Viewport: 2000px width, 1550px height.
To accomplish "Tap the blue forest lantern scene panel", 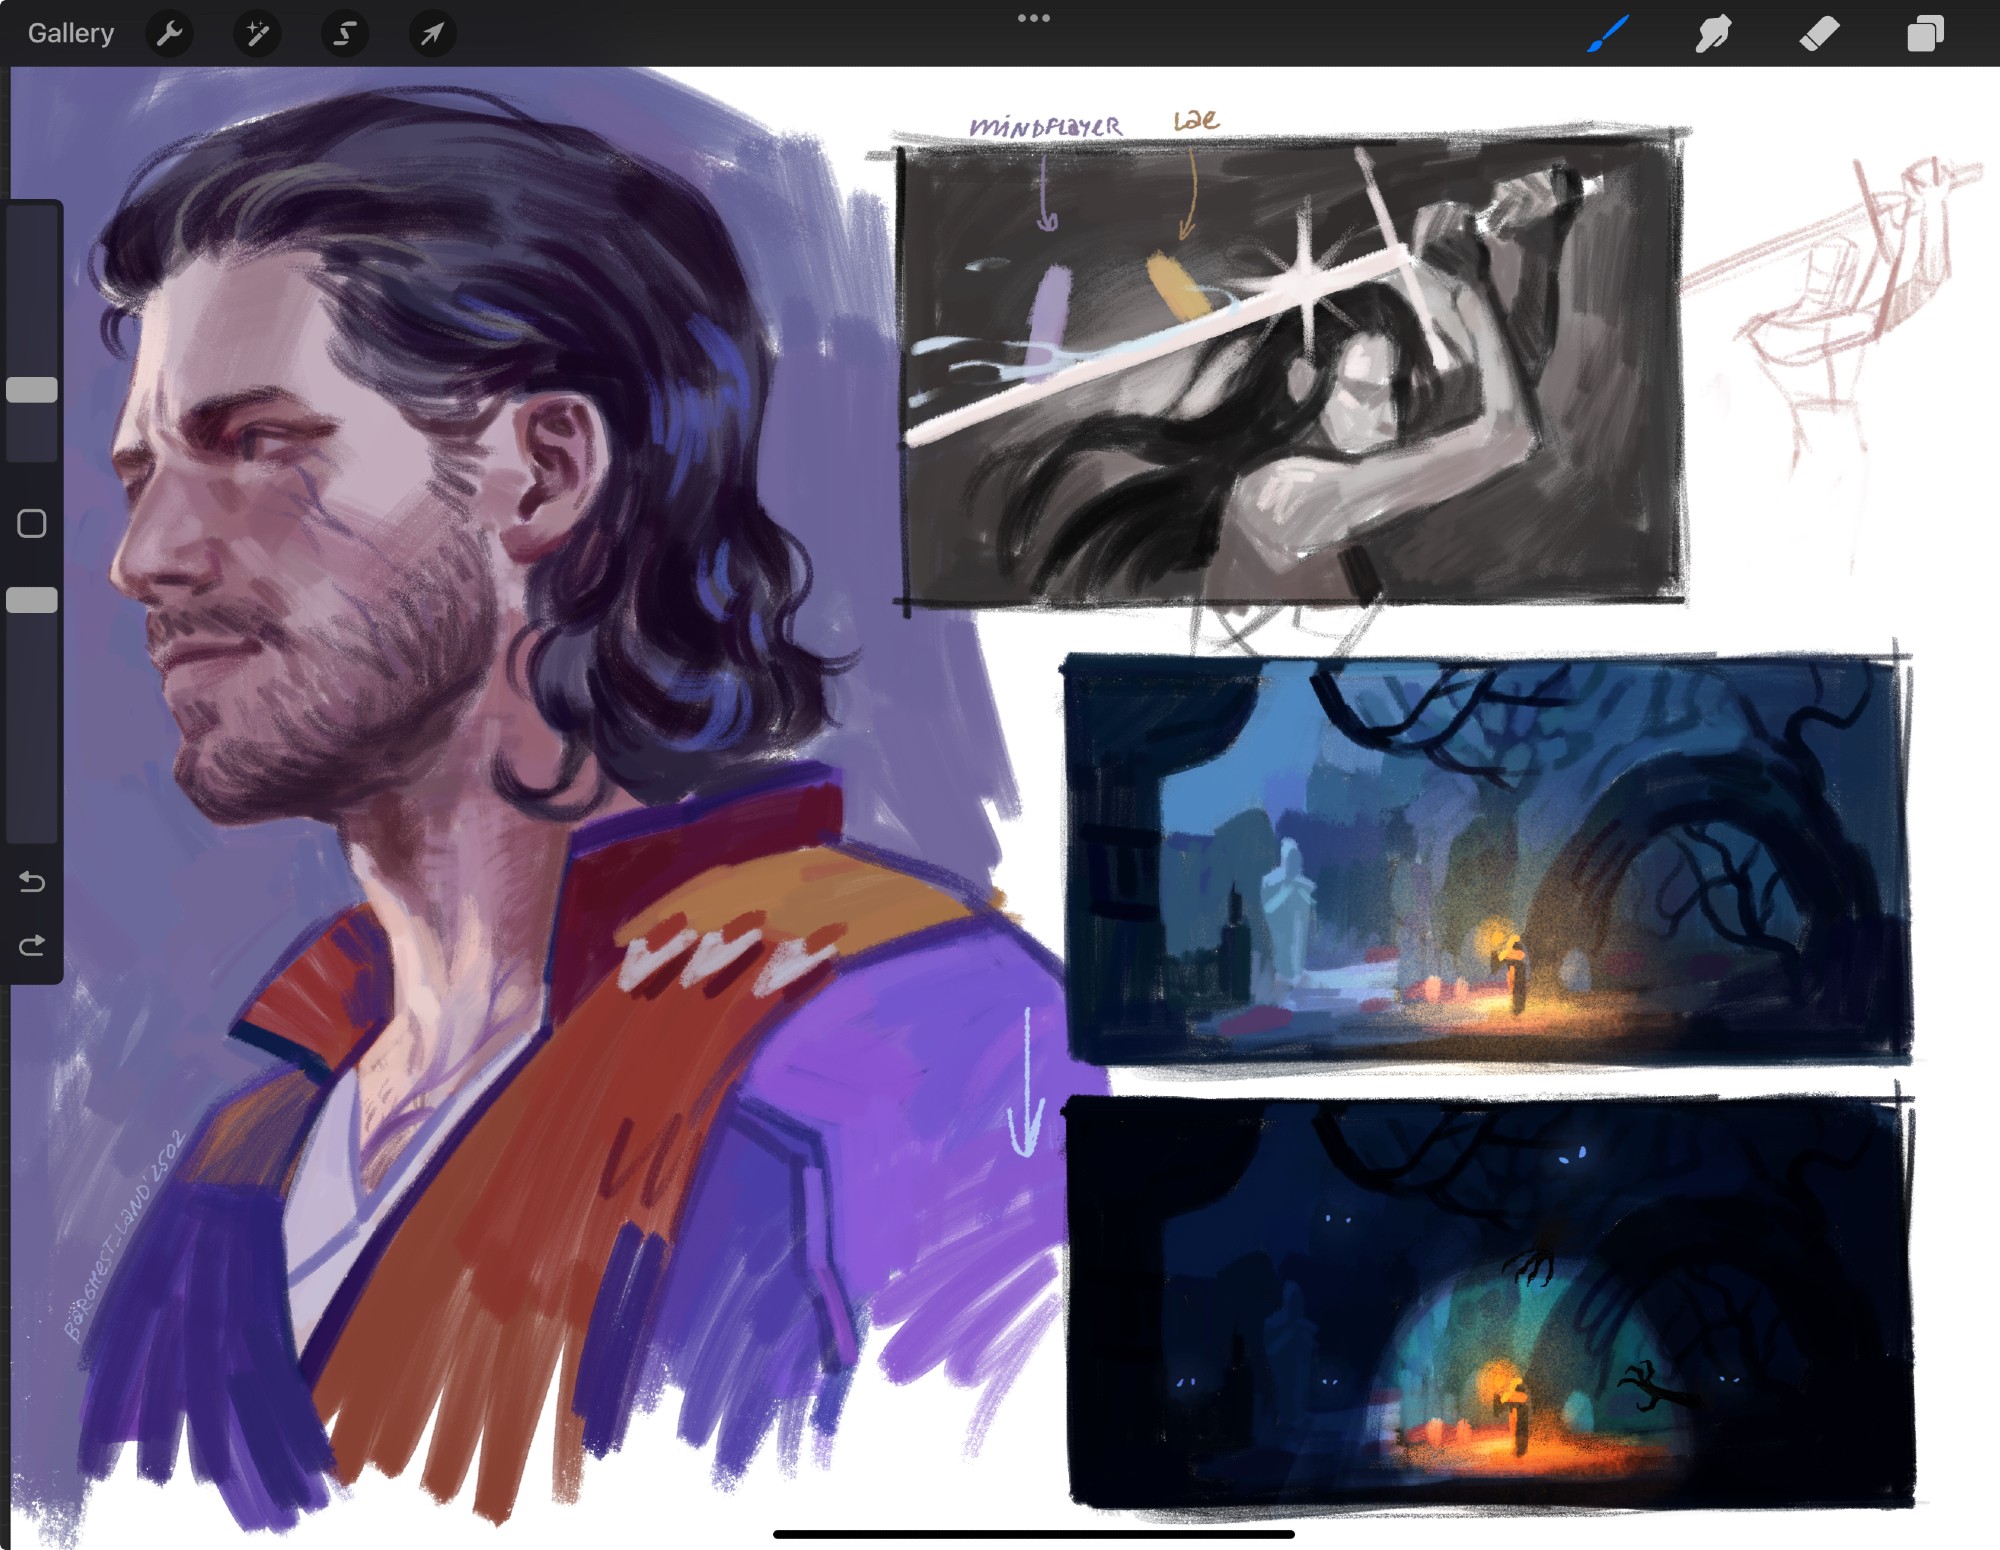I will pos(1487,860).
